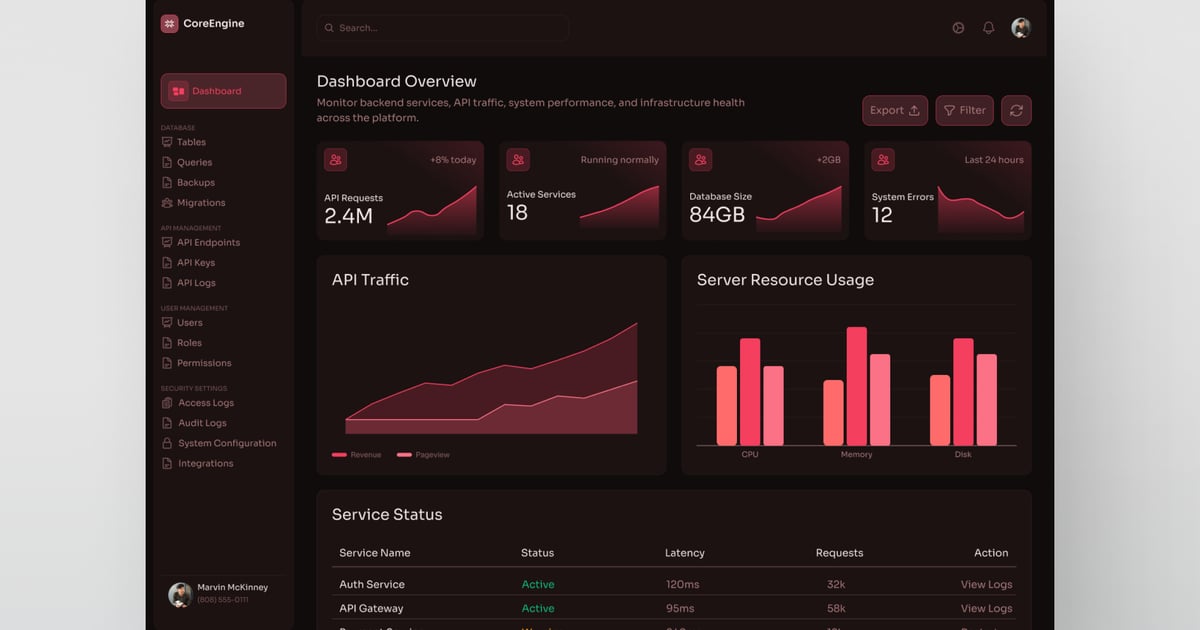Open API Keys page
Viewport: 1200px width, 630px height.
196,263
